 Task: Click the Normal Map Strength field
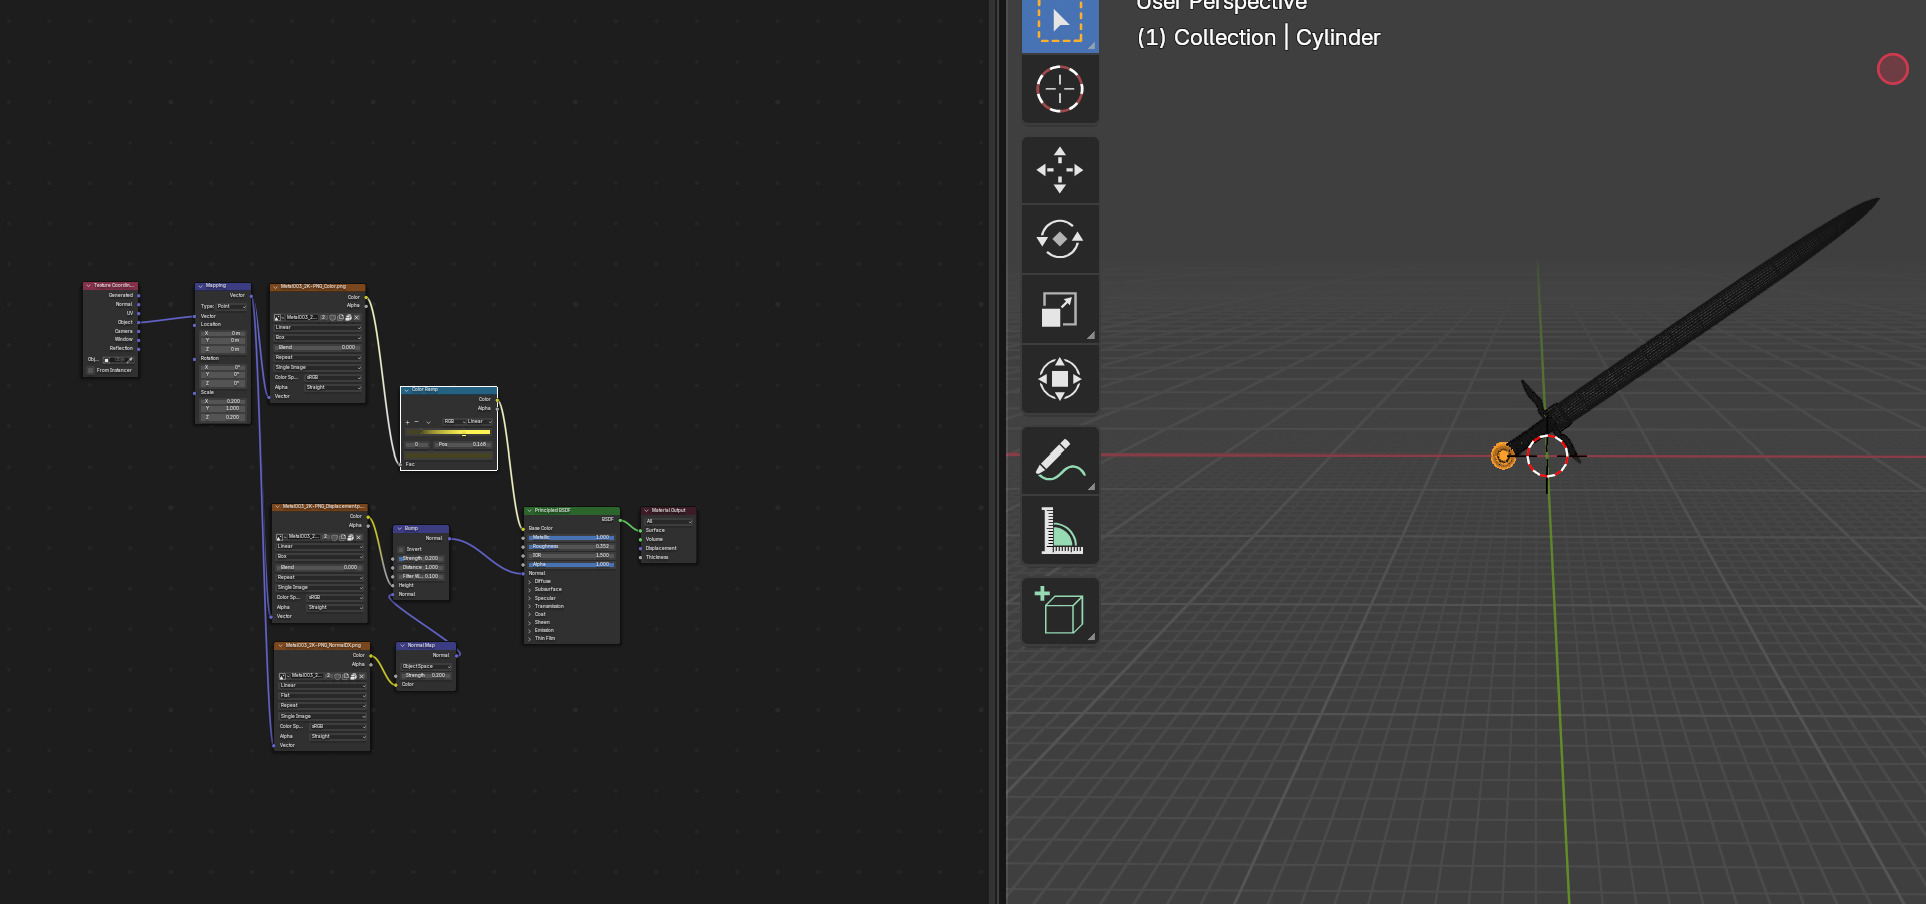click(x=427, y=675)
